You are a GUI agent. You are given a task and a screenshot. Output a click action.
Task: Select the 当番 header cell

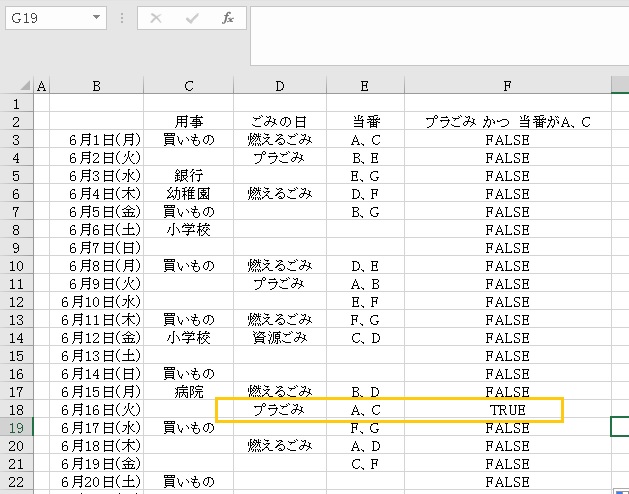click(x=365, y=122)
